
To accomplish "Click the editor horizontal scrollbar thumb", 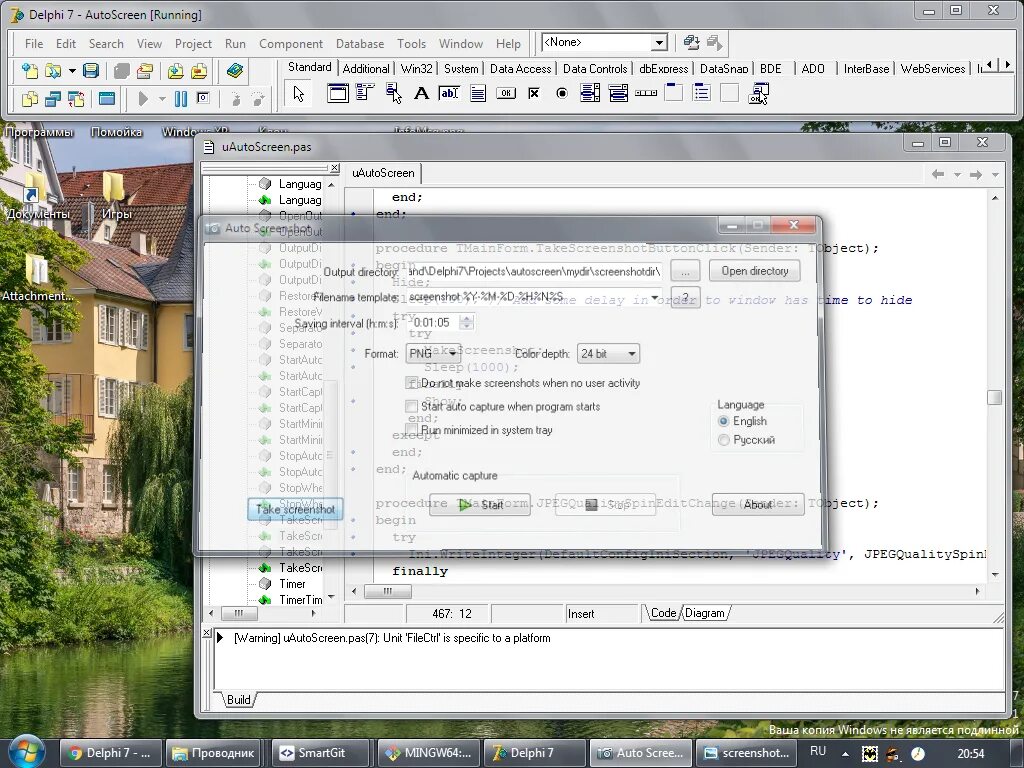I will click(x=388, y=592).
